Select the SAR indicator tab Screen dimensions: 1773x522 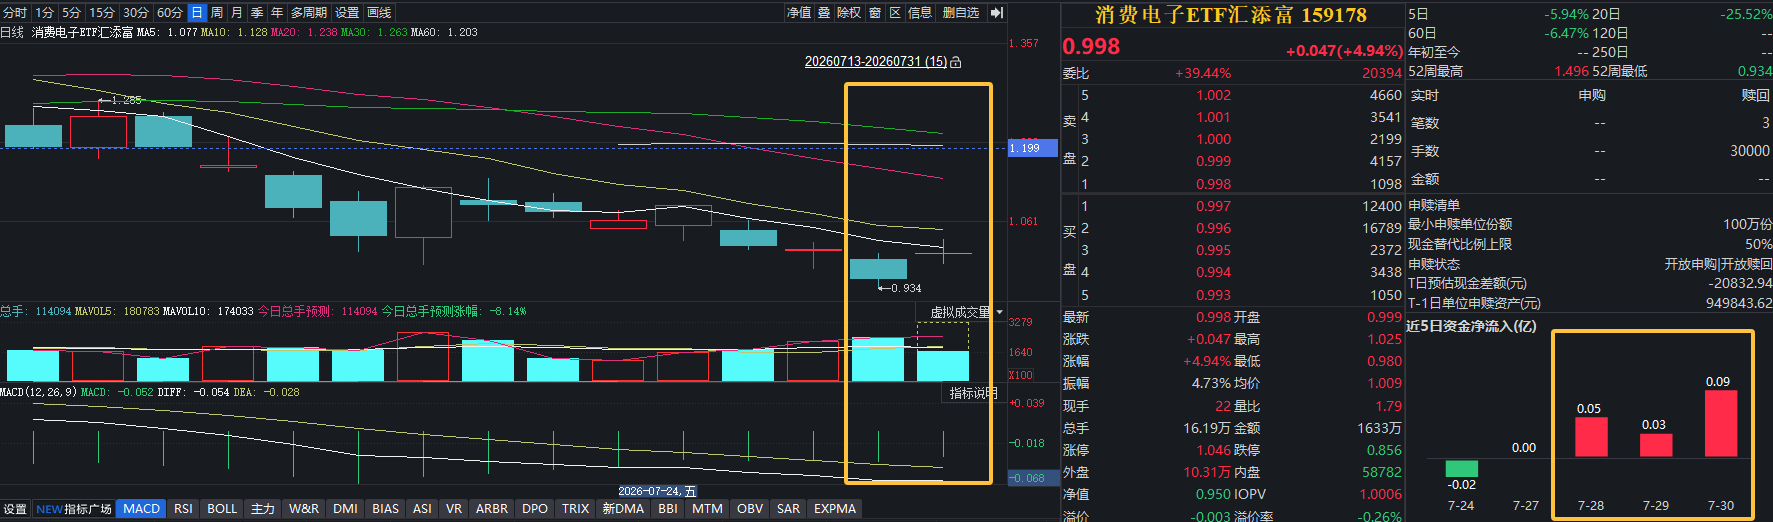[788, 509]
